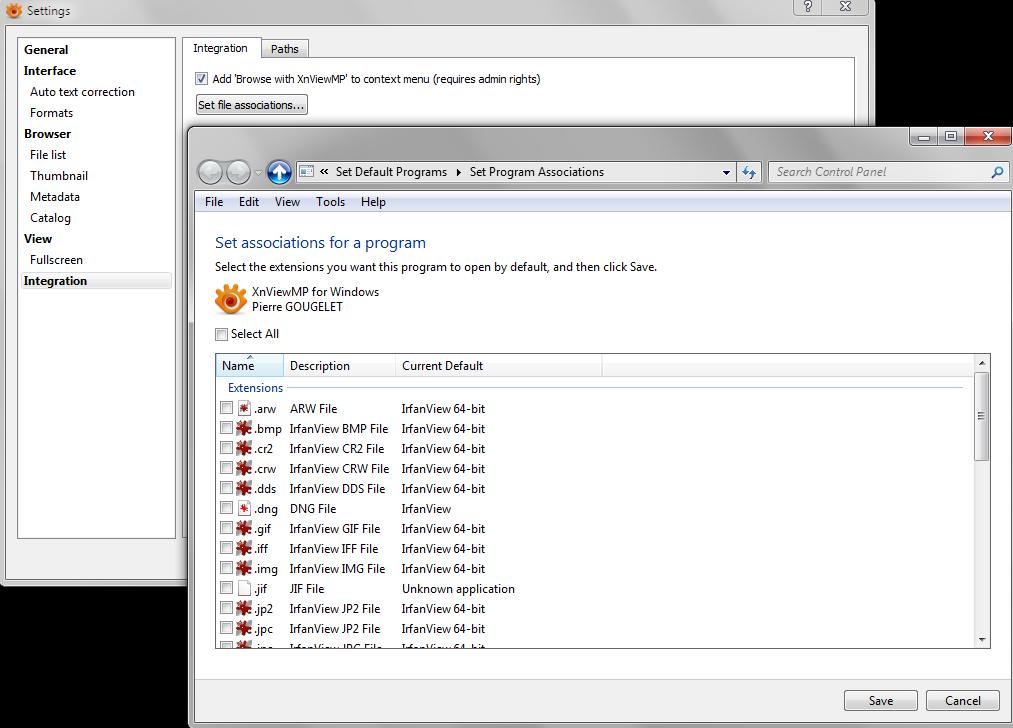Click the Back navigation arrow button
This screenshot has height=728, width=1013.
[x=210, y=172]
